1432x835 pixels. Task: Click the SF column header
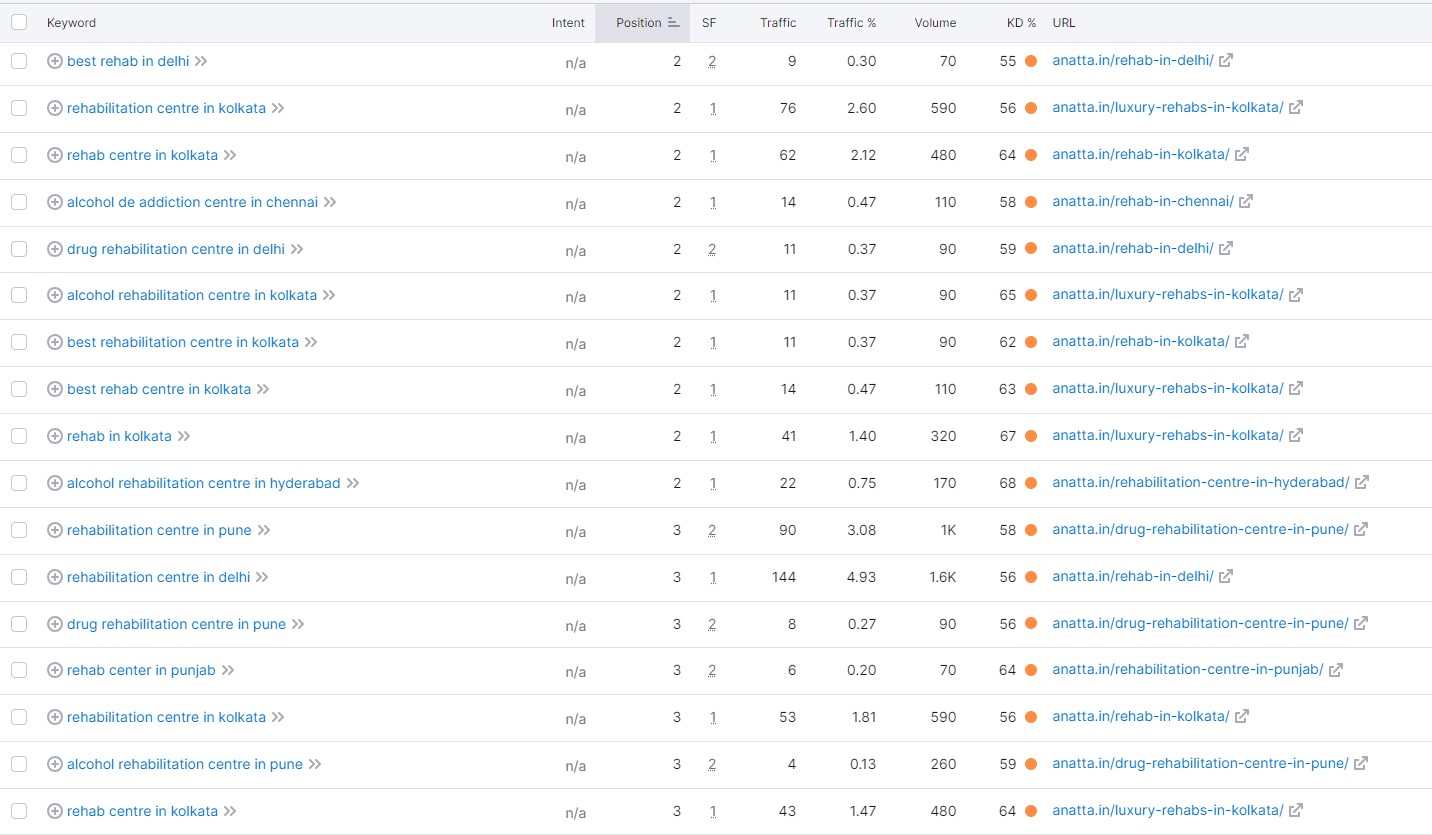point(709,22)
